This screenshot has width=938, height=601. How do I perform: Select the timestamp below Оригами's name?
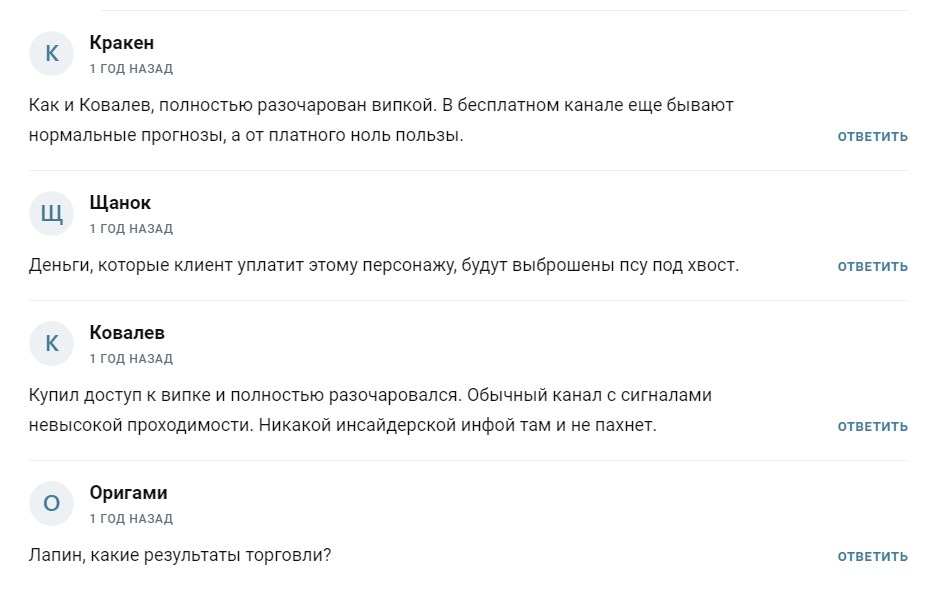pyautogui.click(x=131, y=519)
